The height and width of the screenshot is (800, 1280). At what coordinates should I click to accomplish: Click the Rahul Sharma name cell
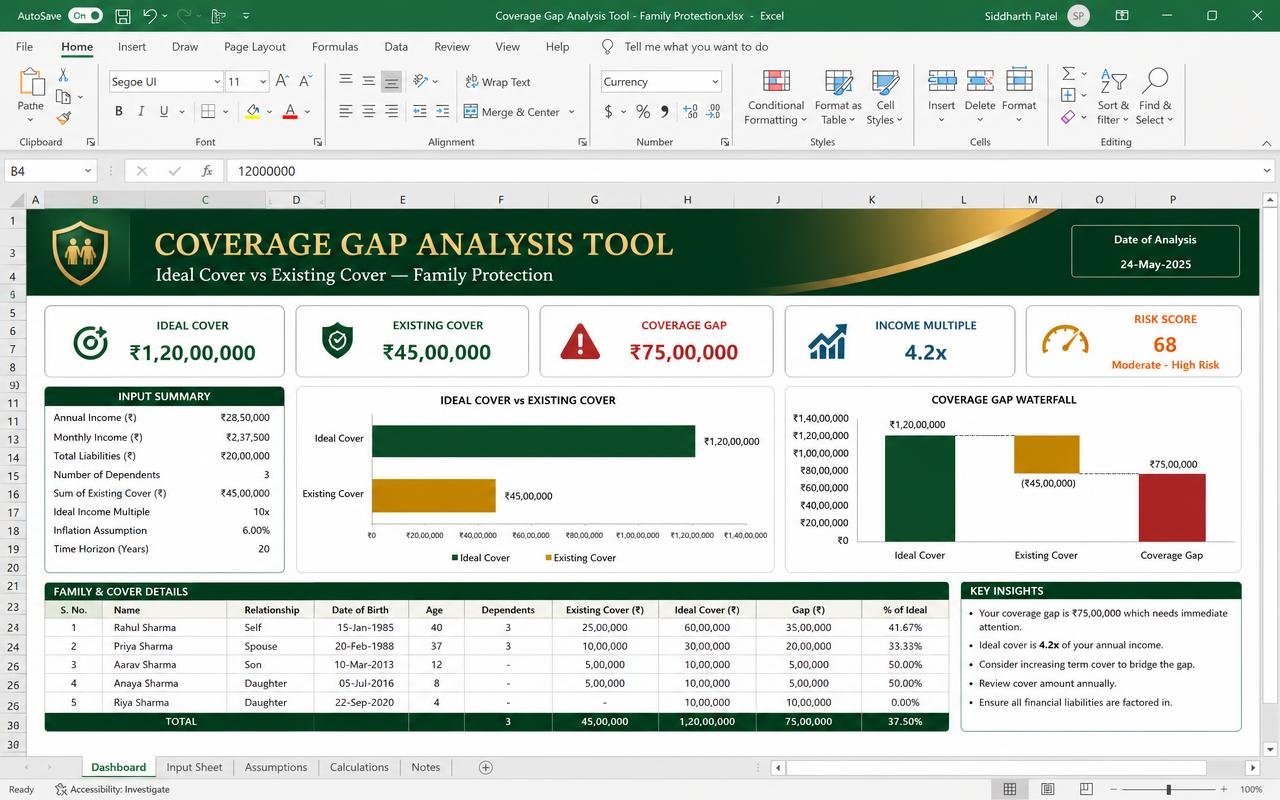pos(164,628)
